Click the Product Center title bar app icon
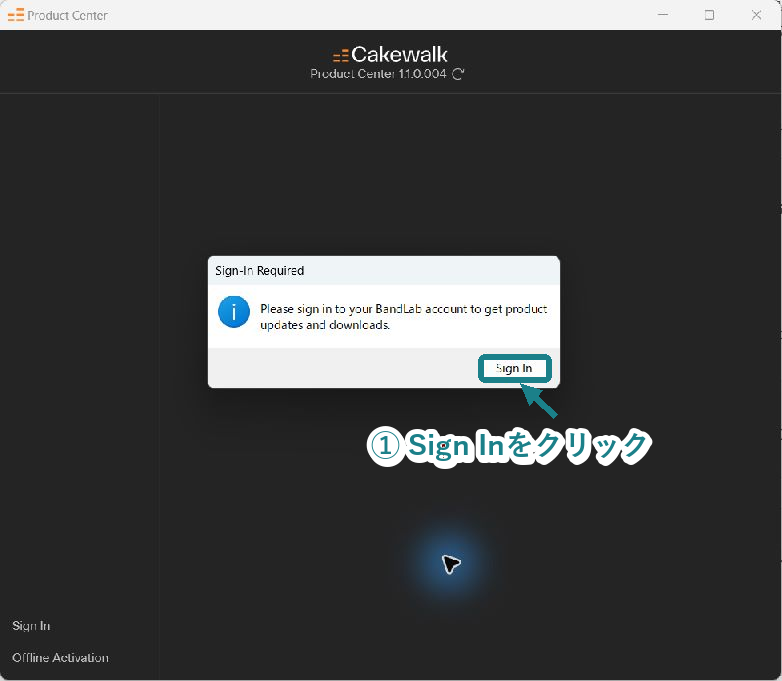 point(15,15)
